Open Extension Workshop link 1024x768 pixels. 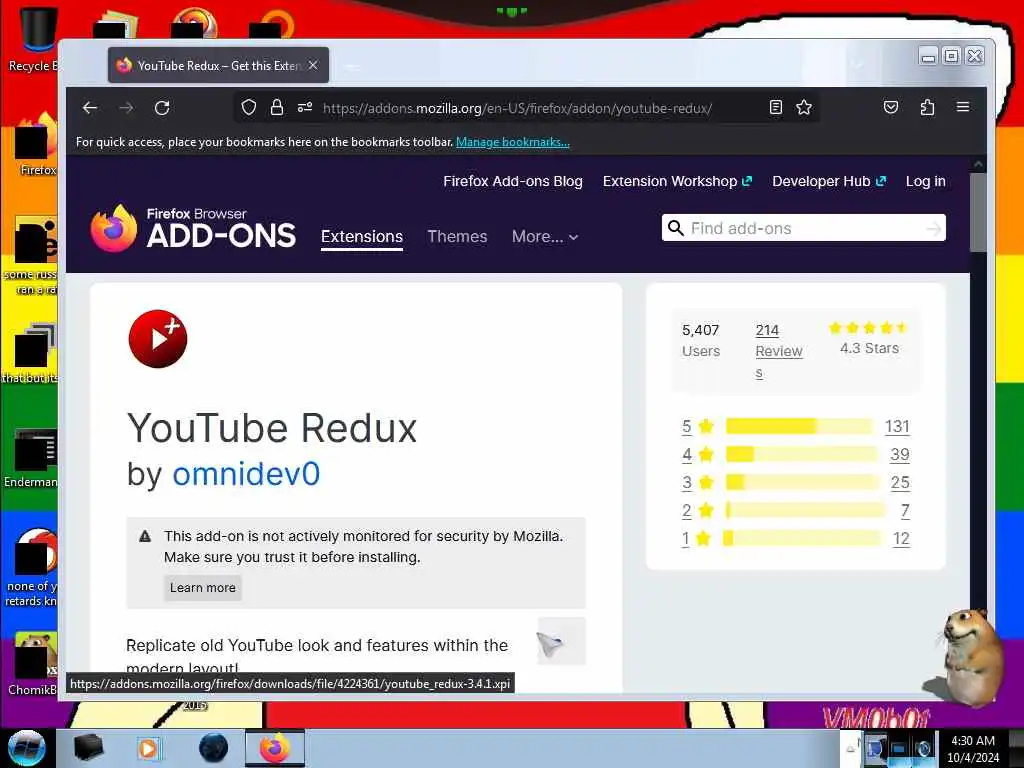(677, 182)
